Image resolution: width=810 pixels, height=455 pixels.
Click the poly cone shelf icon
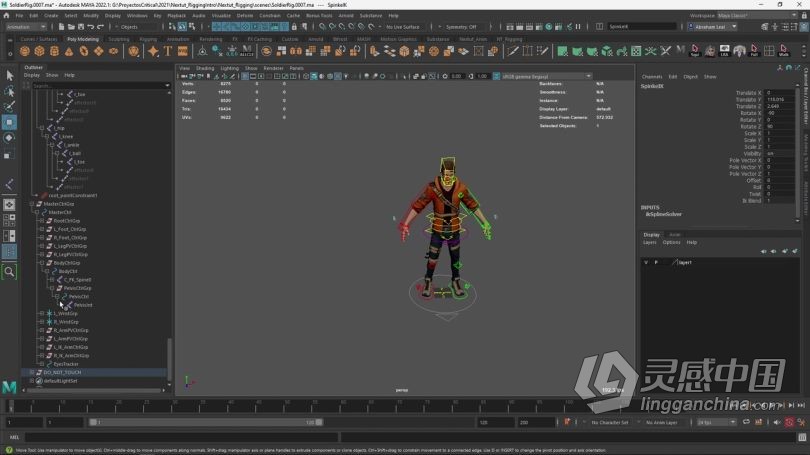pyautogui.click(x=69, y=51)
